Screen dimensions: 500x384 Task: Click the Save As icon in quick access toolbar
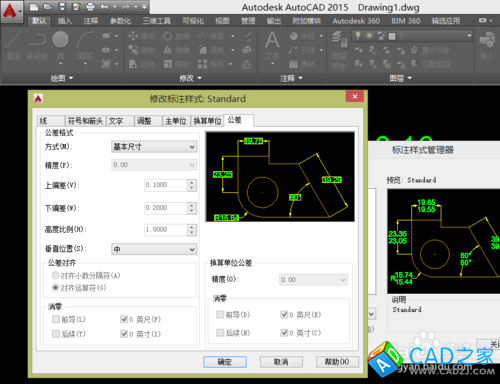(76, 7)
